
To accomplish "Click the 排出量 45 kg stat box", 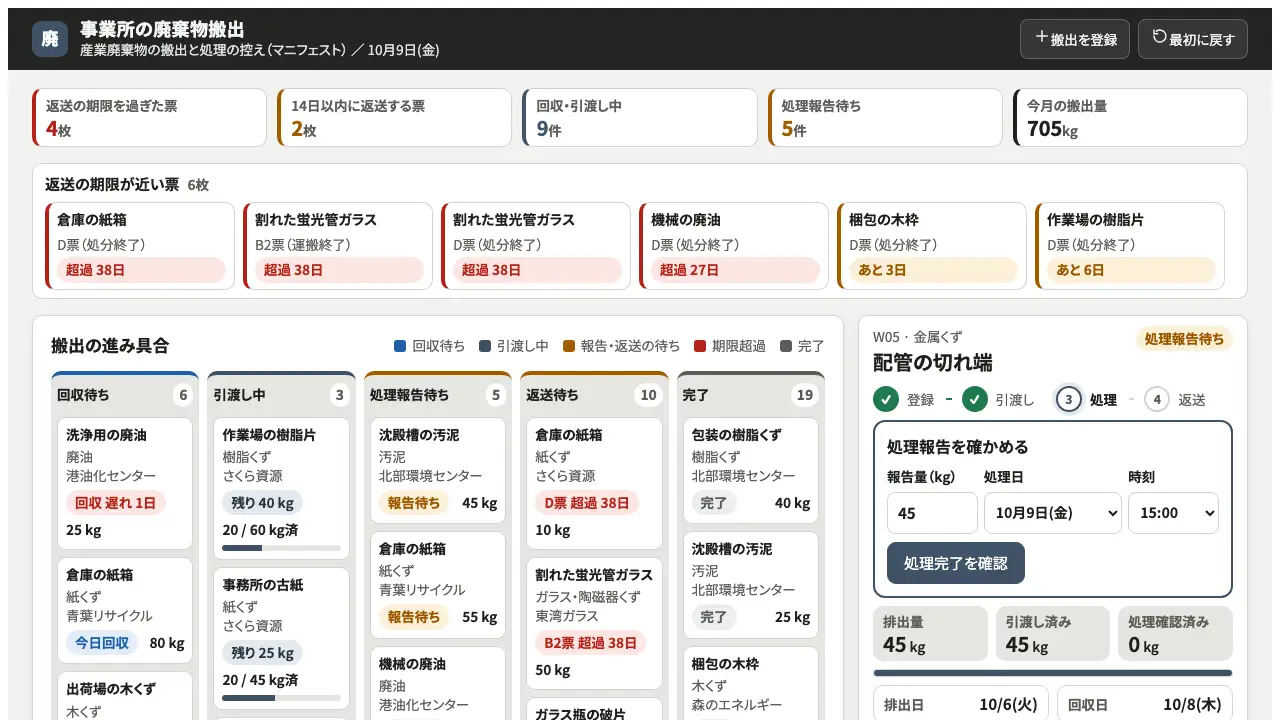I will (x=930, y=634).
